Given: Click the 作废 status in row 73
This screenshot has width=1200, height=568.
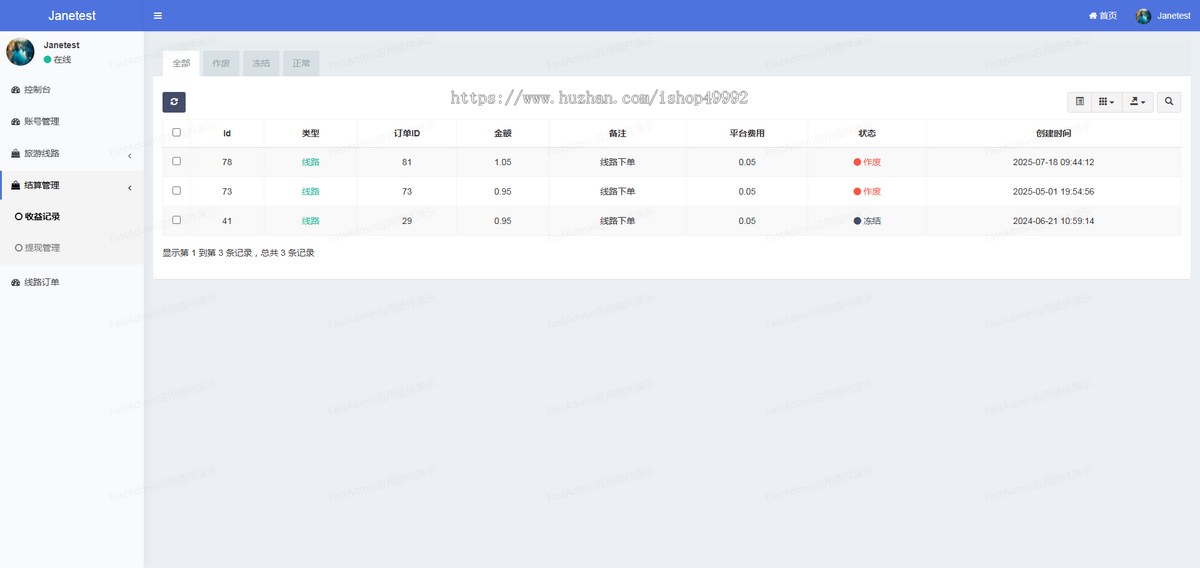Looking at the screenshot, I should [x=867, y=191].
